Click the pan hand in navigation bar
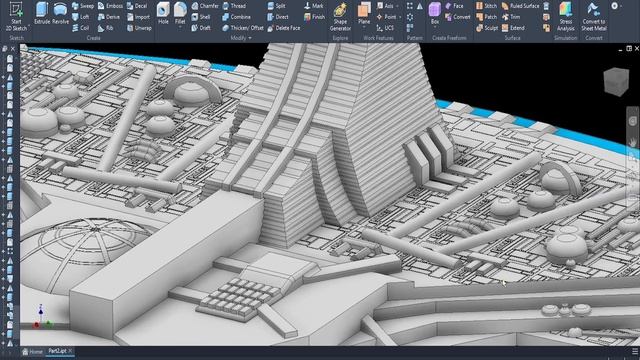Screen dimensions: 640x360 (x=632, y=142)
